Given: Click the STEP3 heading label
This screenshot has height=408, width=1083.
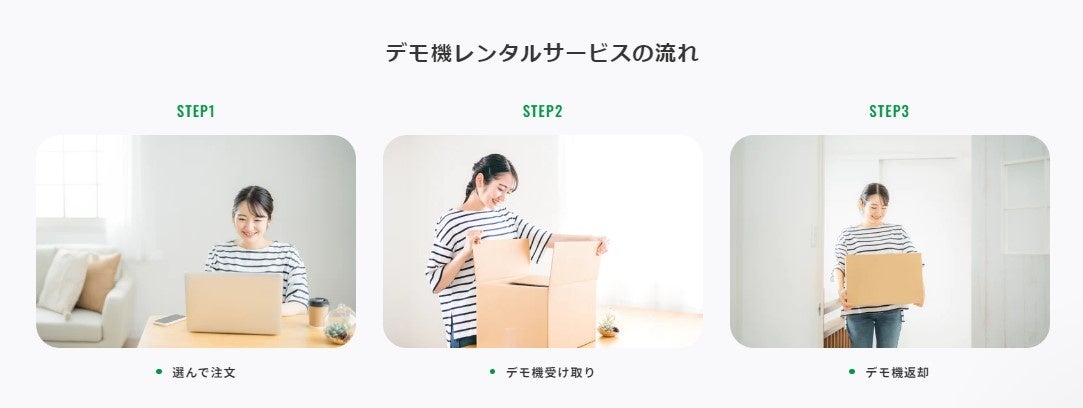Looking at the screenshot, I should [x=889, y=111].
